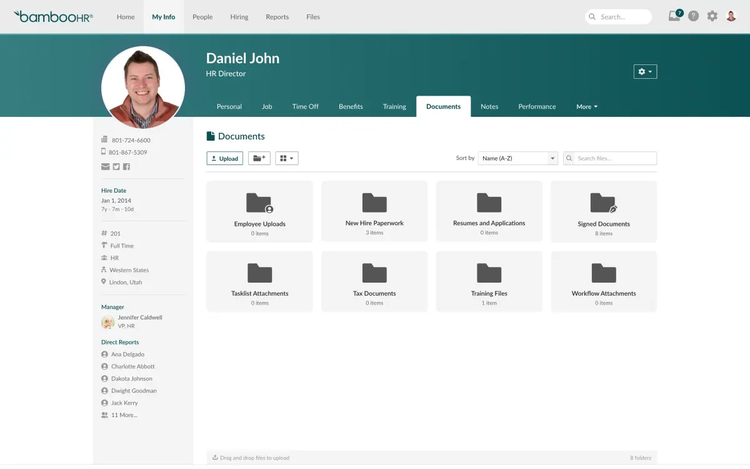Open the Sort by Name (A-Z) dropdown
The width and height of the screenshot is (750, 469).
click(518, 158)
